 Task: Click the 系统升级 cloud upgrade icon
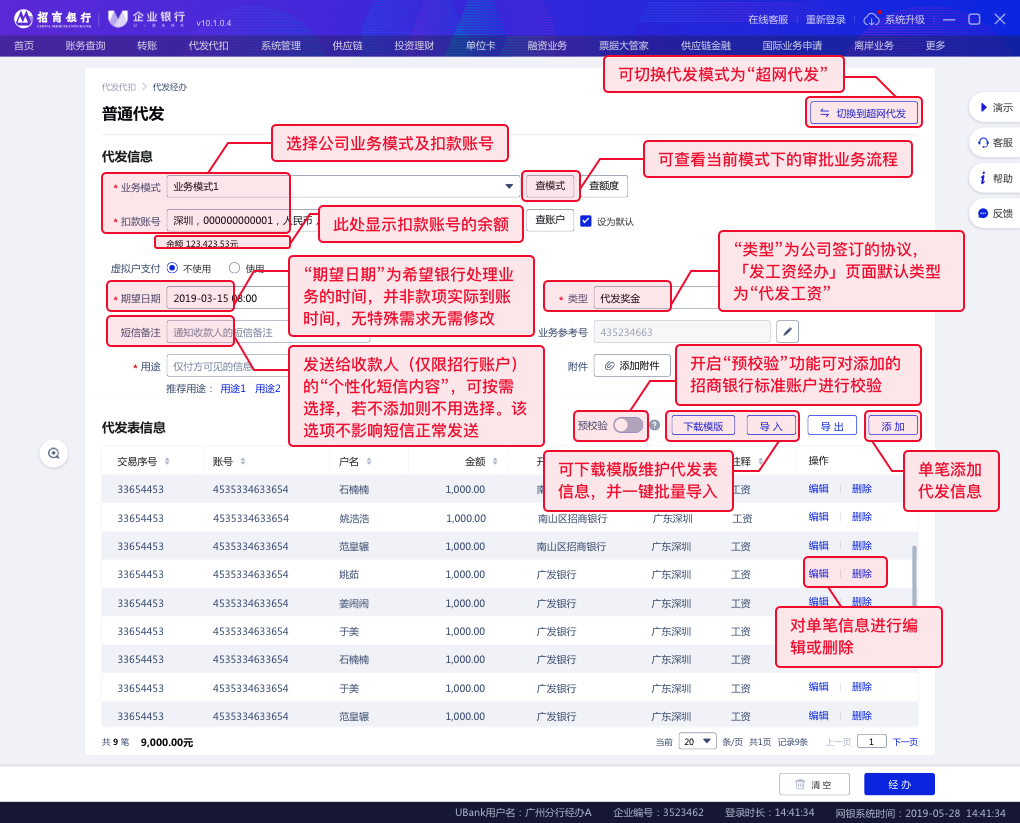pos(872,19)
